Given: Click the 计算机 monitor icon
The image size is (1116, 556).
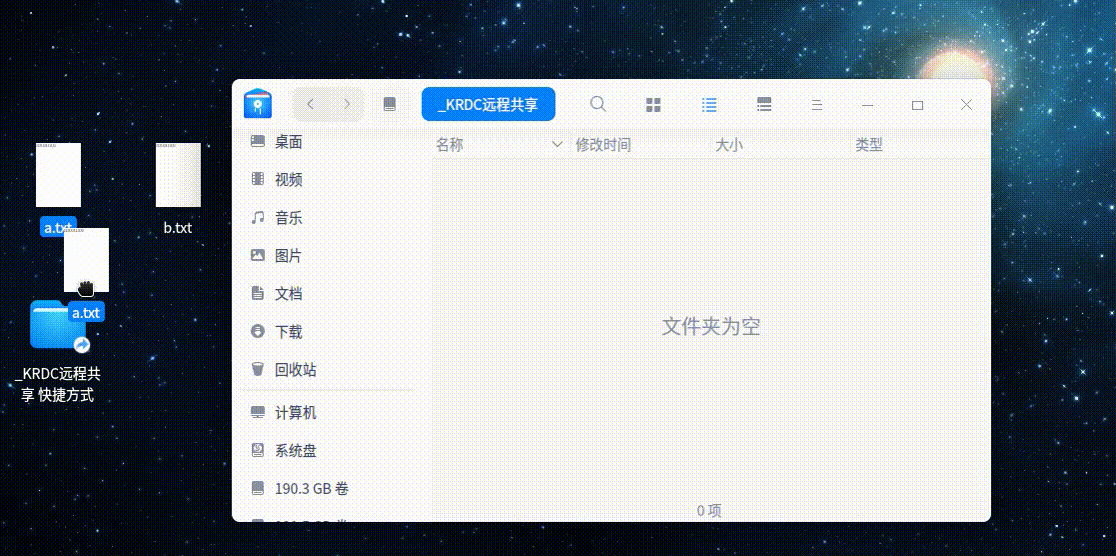Looking at the screenshot, I should (258, 412).
